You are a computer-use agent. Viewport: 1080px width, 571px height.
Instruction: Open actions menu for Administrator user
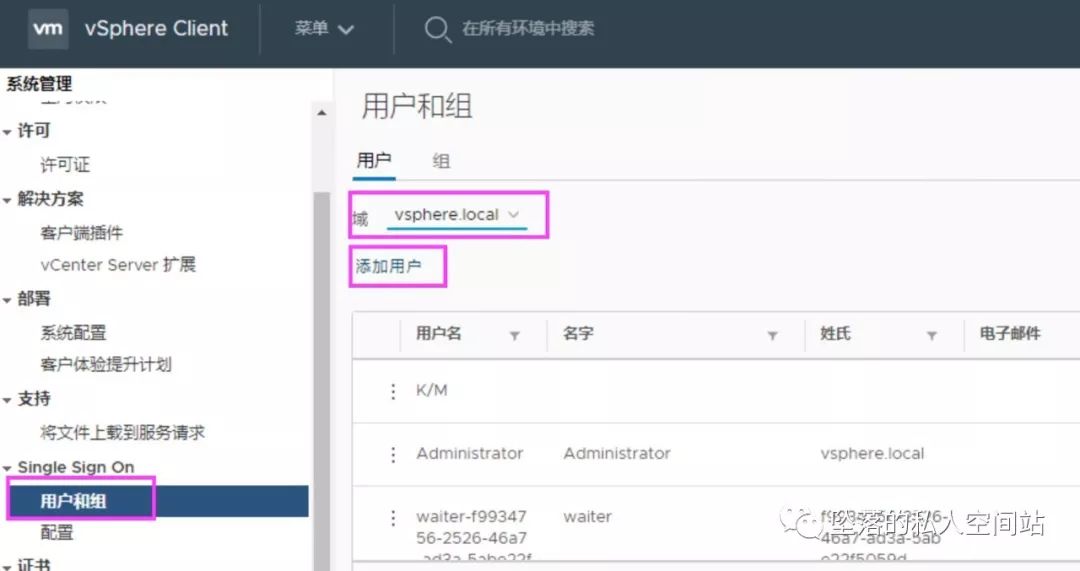393,455
